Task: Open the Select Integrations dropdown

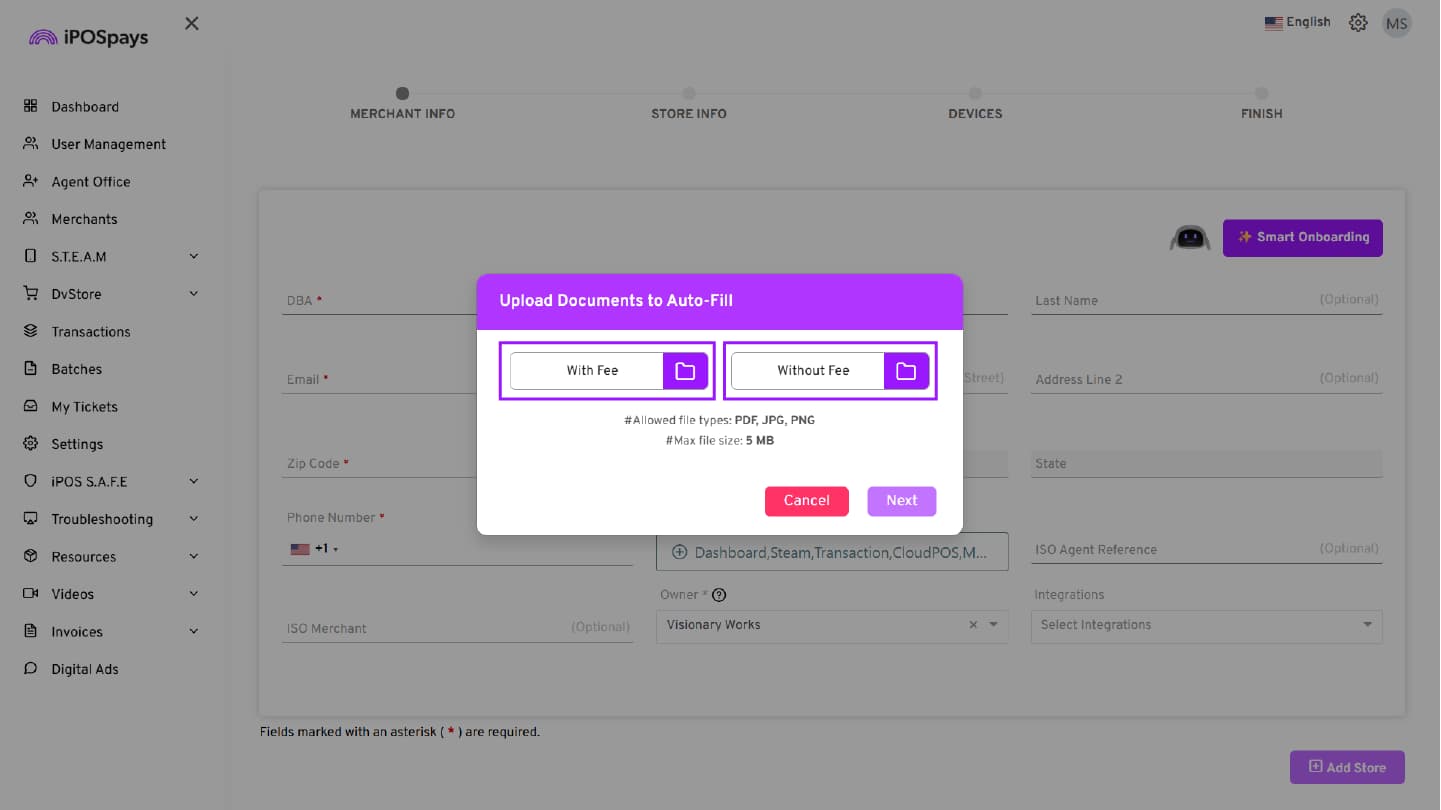Action: (x=1206, y=626)
